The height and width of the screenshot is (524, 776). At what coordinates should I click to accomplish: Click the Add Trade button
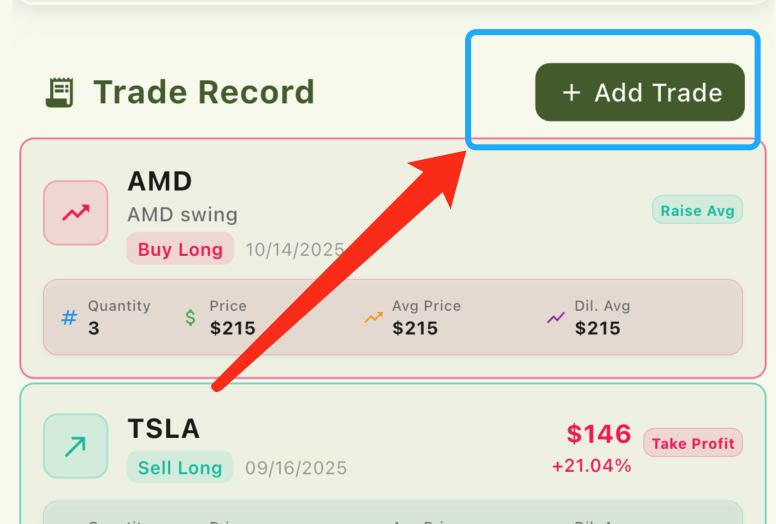pyautogui.click(x=640, y=92)
